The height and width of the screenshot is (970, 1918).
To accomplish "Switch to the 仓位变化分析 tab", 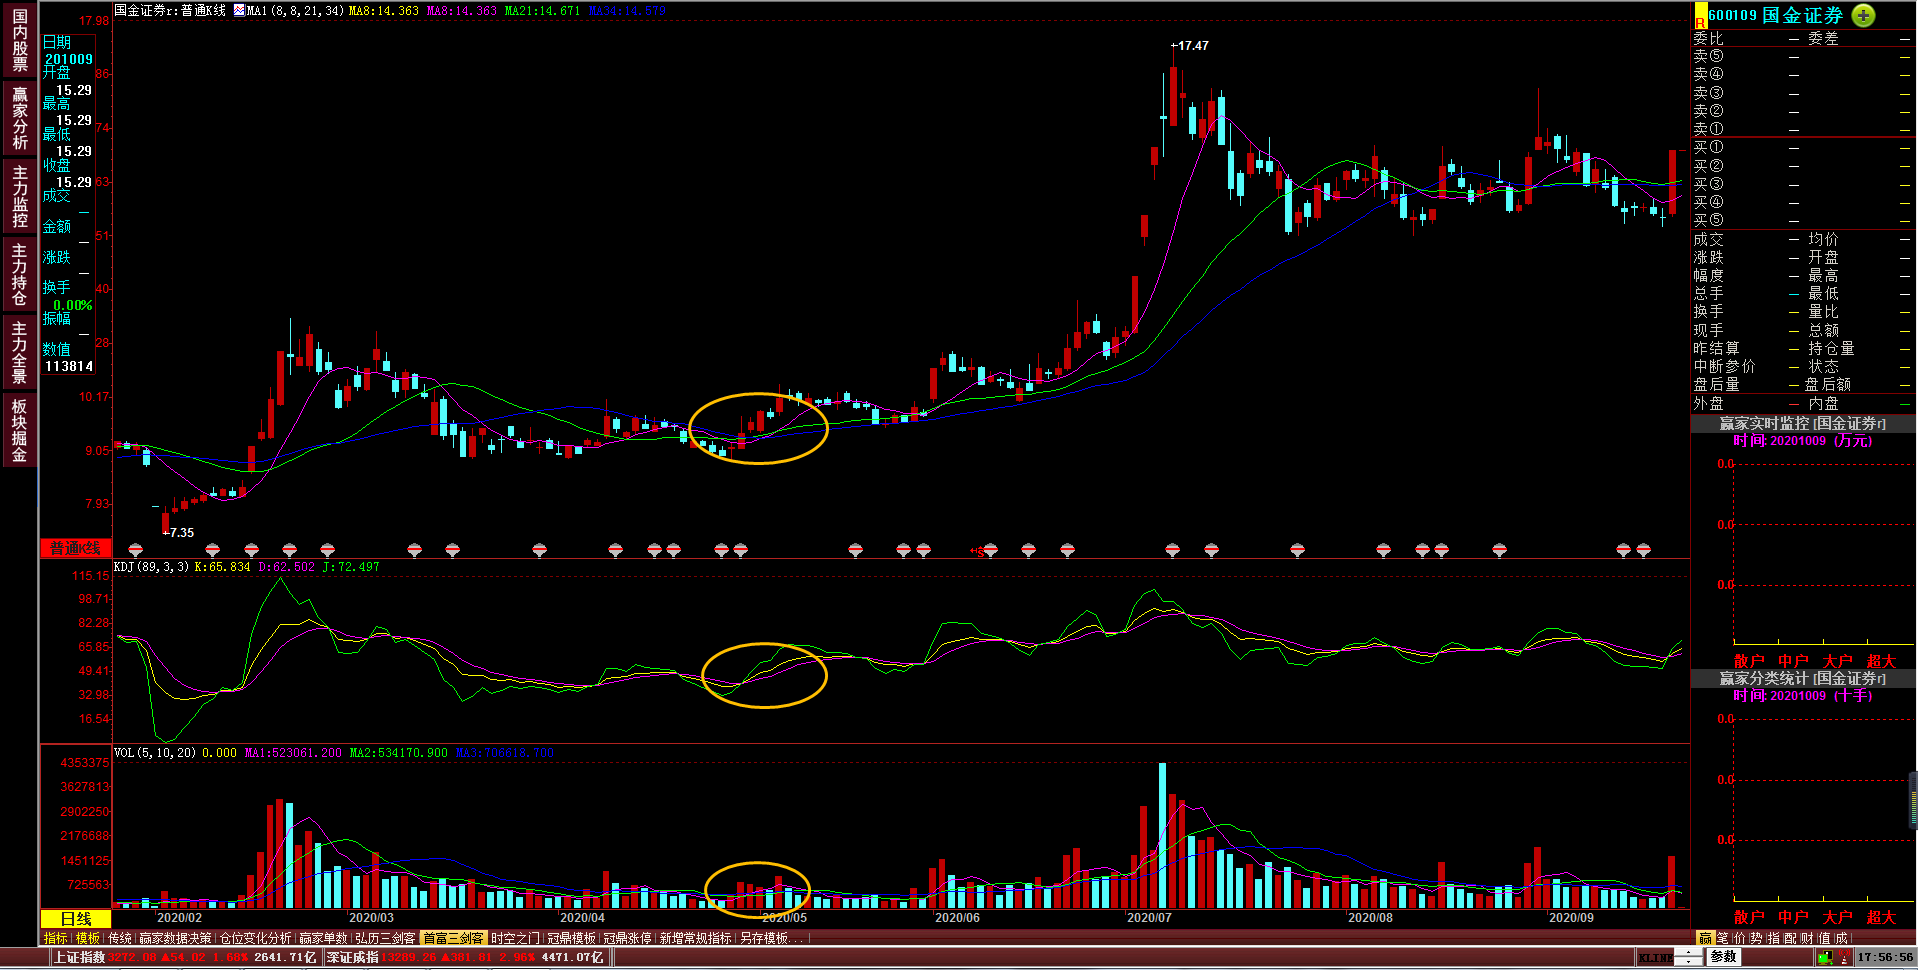I will click(x=255, y=938).
